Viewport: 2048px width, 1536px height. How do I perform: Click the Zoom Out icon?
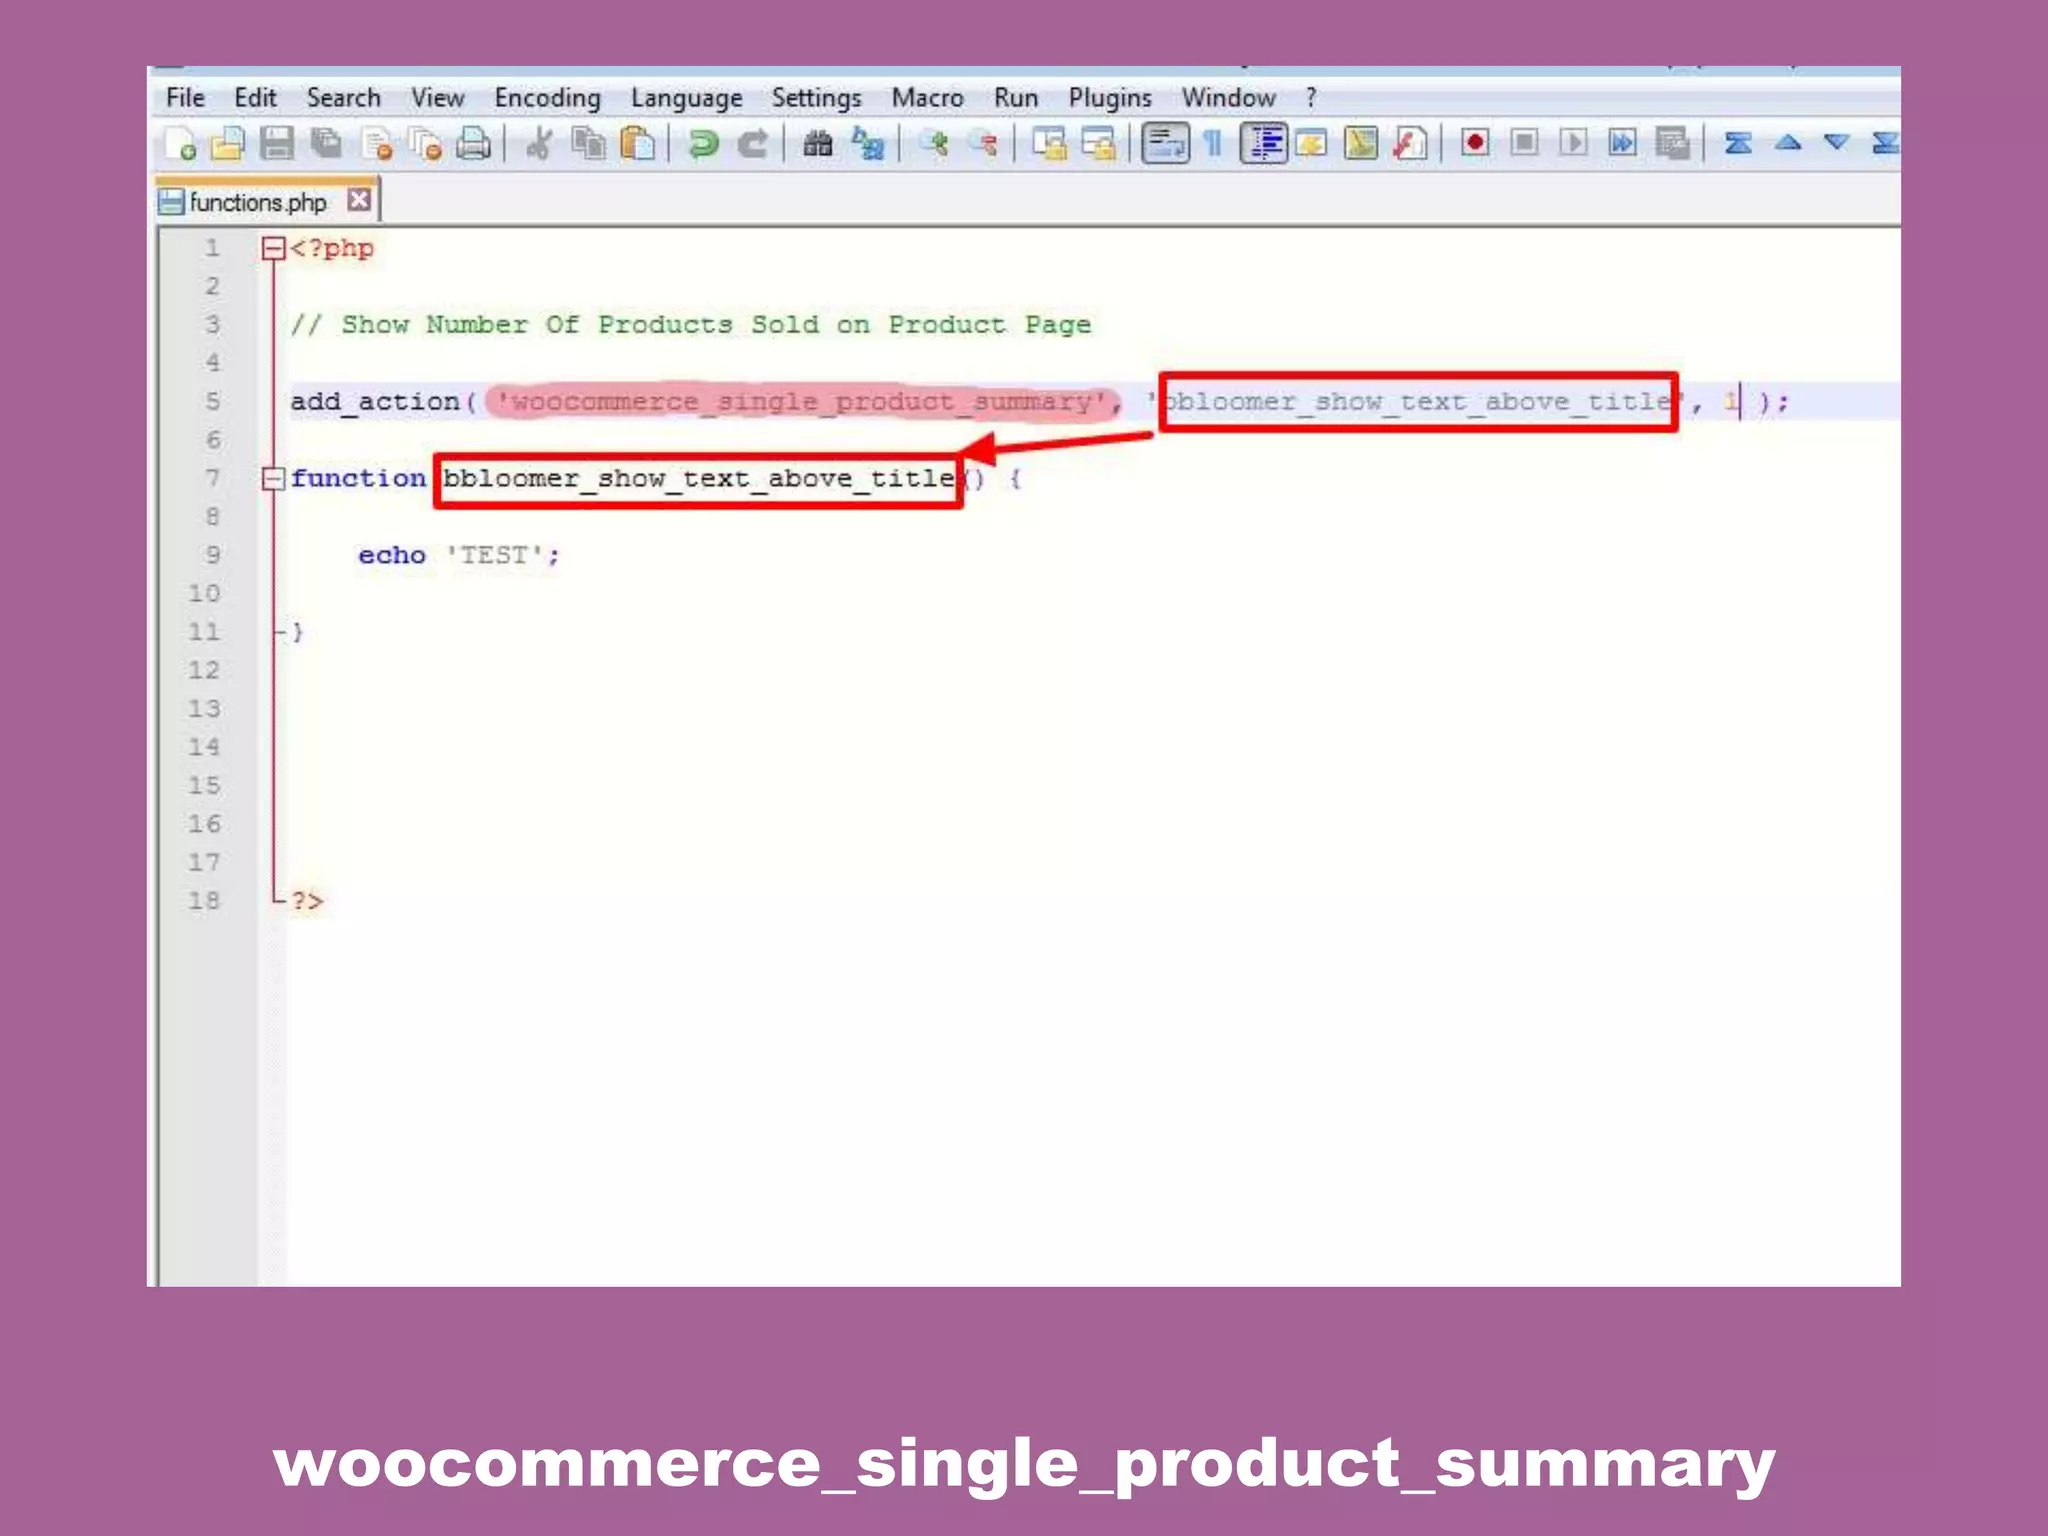pos(984,144)
